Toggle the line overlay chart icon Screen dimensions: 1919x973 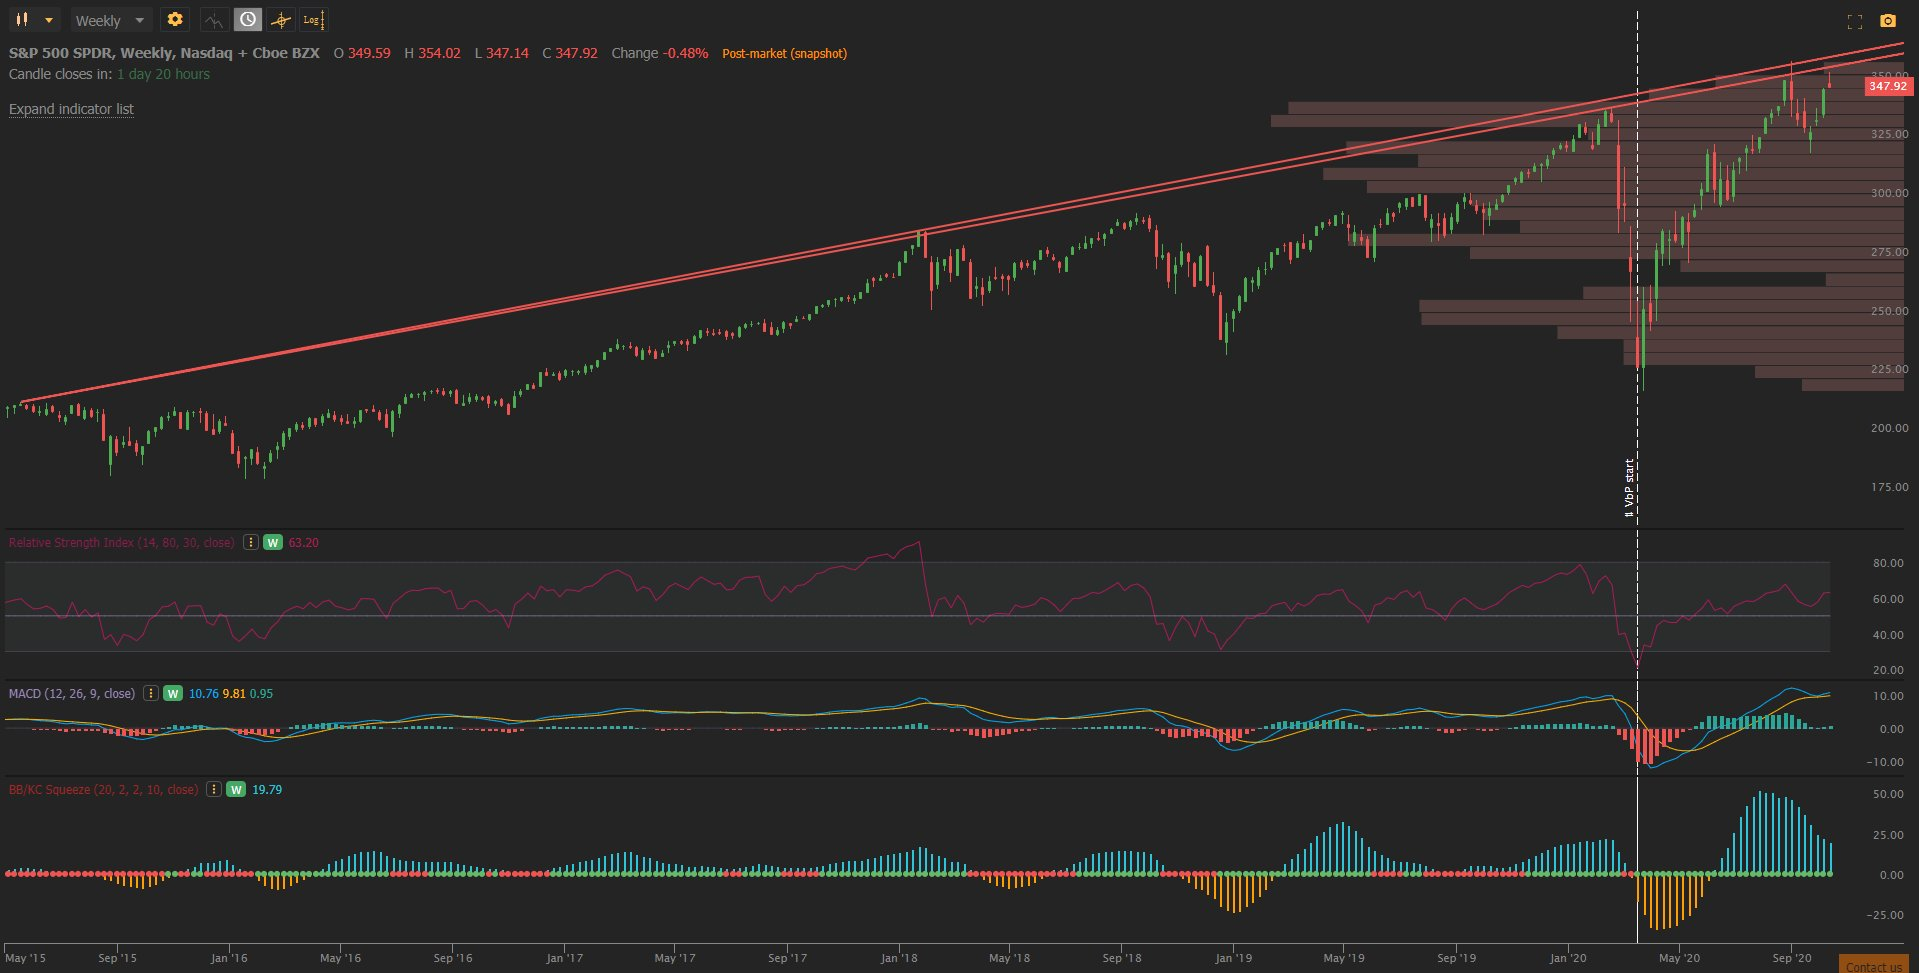[x=213, y=20]
